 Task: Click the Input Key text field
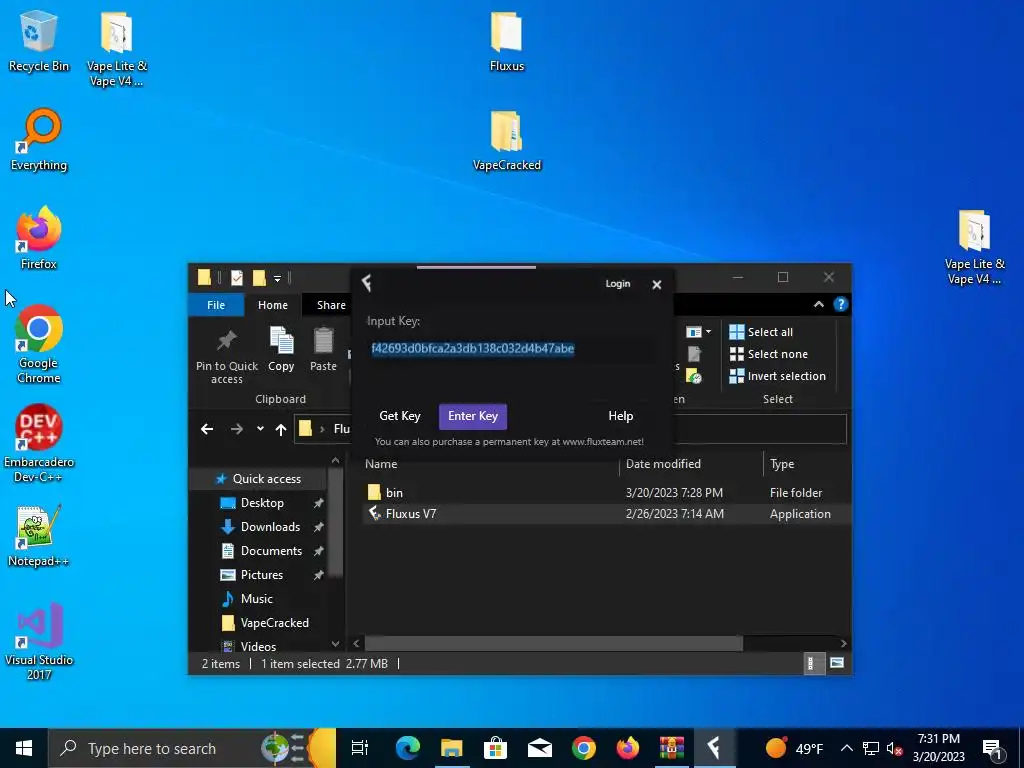click(511, 349)
